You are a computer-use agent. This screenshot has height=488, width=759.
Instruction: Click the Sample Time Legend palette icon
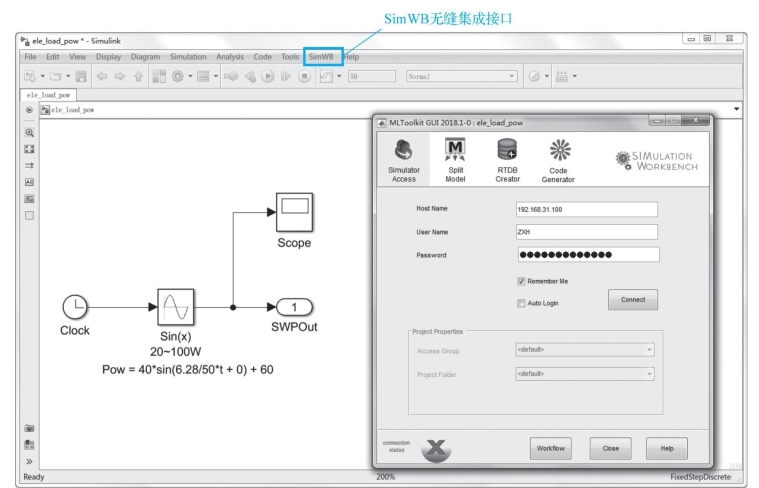pyautogui.click(x=30, y=166)
